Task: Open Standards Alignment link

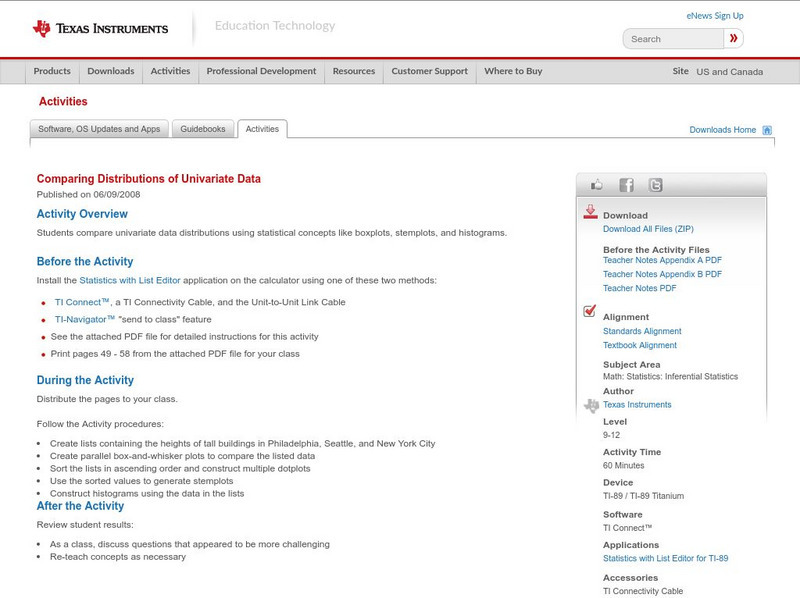Action: pyautogui.click(x=642, y=331)
